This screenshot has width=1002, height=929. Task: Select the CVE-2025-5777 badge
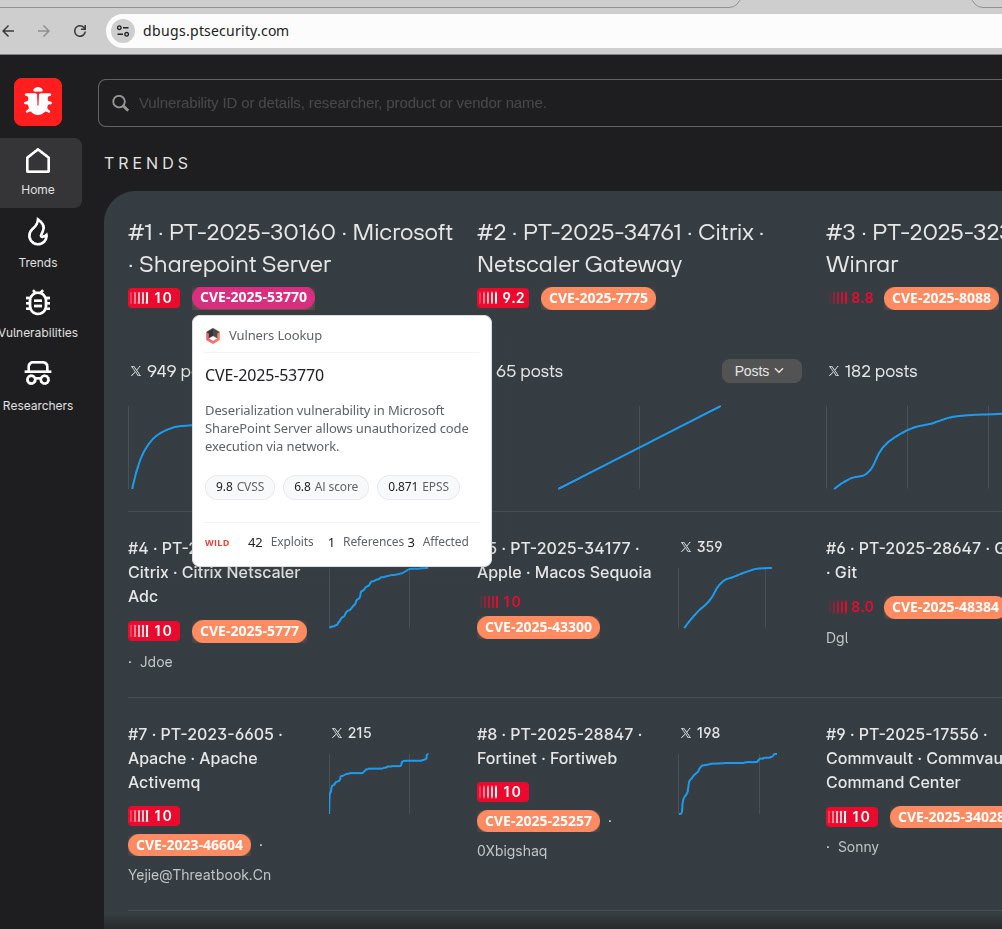tap(249, 631)
